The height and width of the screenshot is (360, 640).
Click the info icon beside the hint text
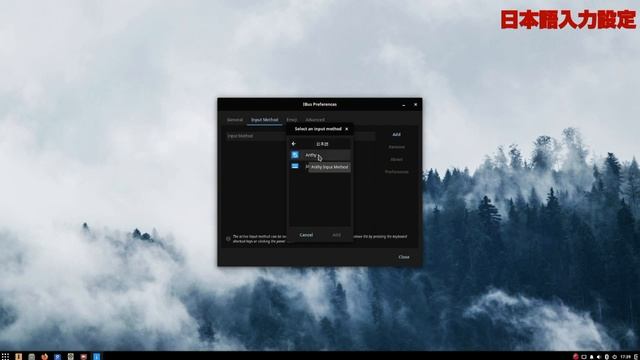[228, 239]
